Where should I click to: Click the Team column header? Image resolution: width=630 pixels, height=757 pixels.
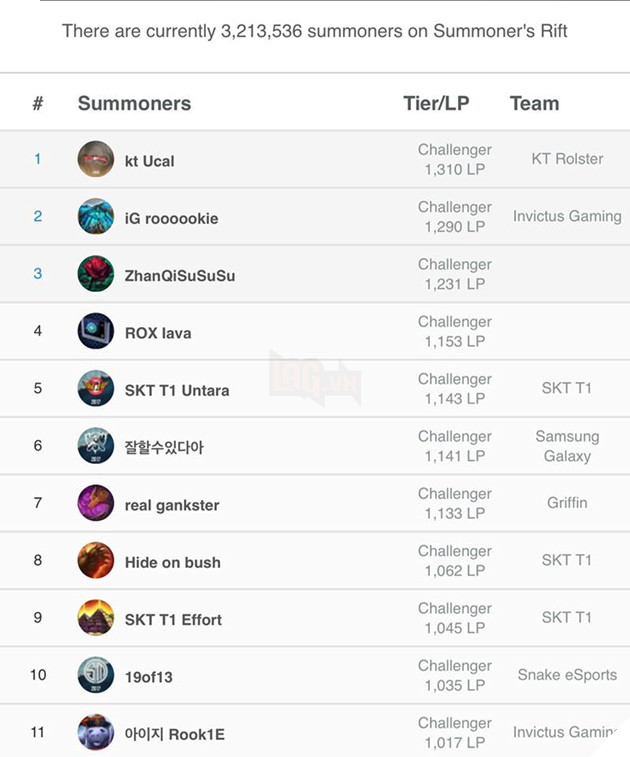click(534, 103)
